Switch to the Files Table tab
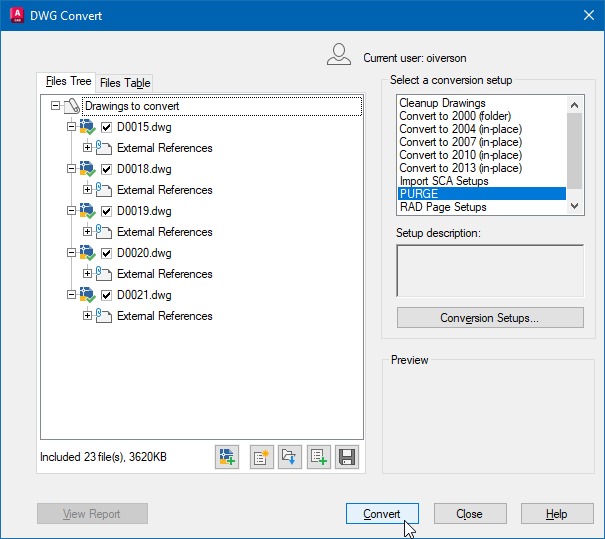 (x=125, y=83)
